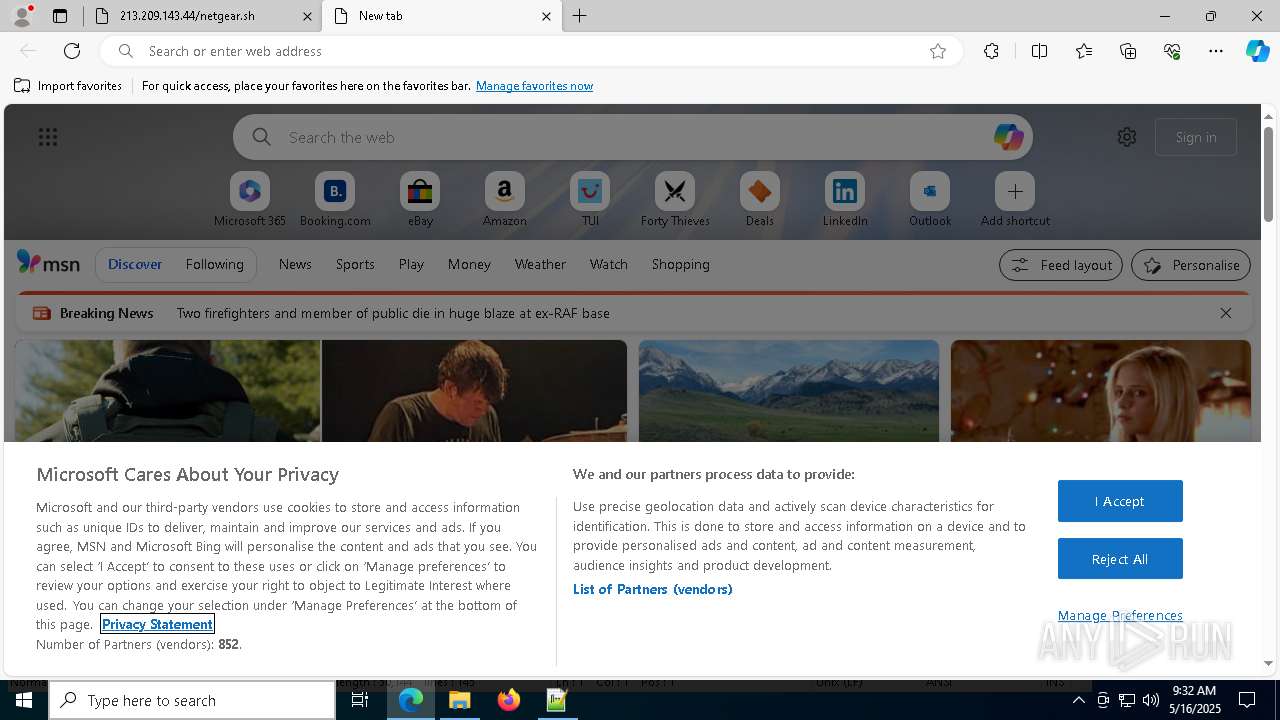Focus the taskbar Type here to search box

click(x=192, y=700)
